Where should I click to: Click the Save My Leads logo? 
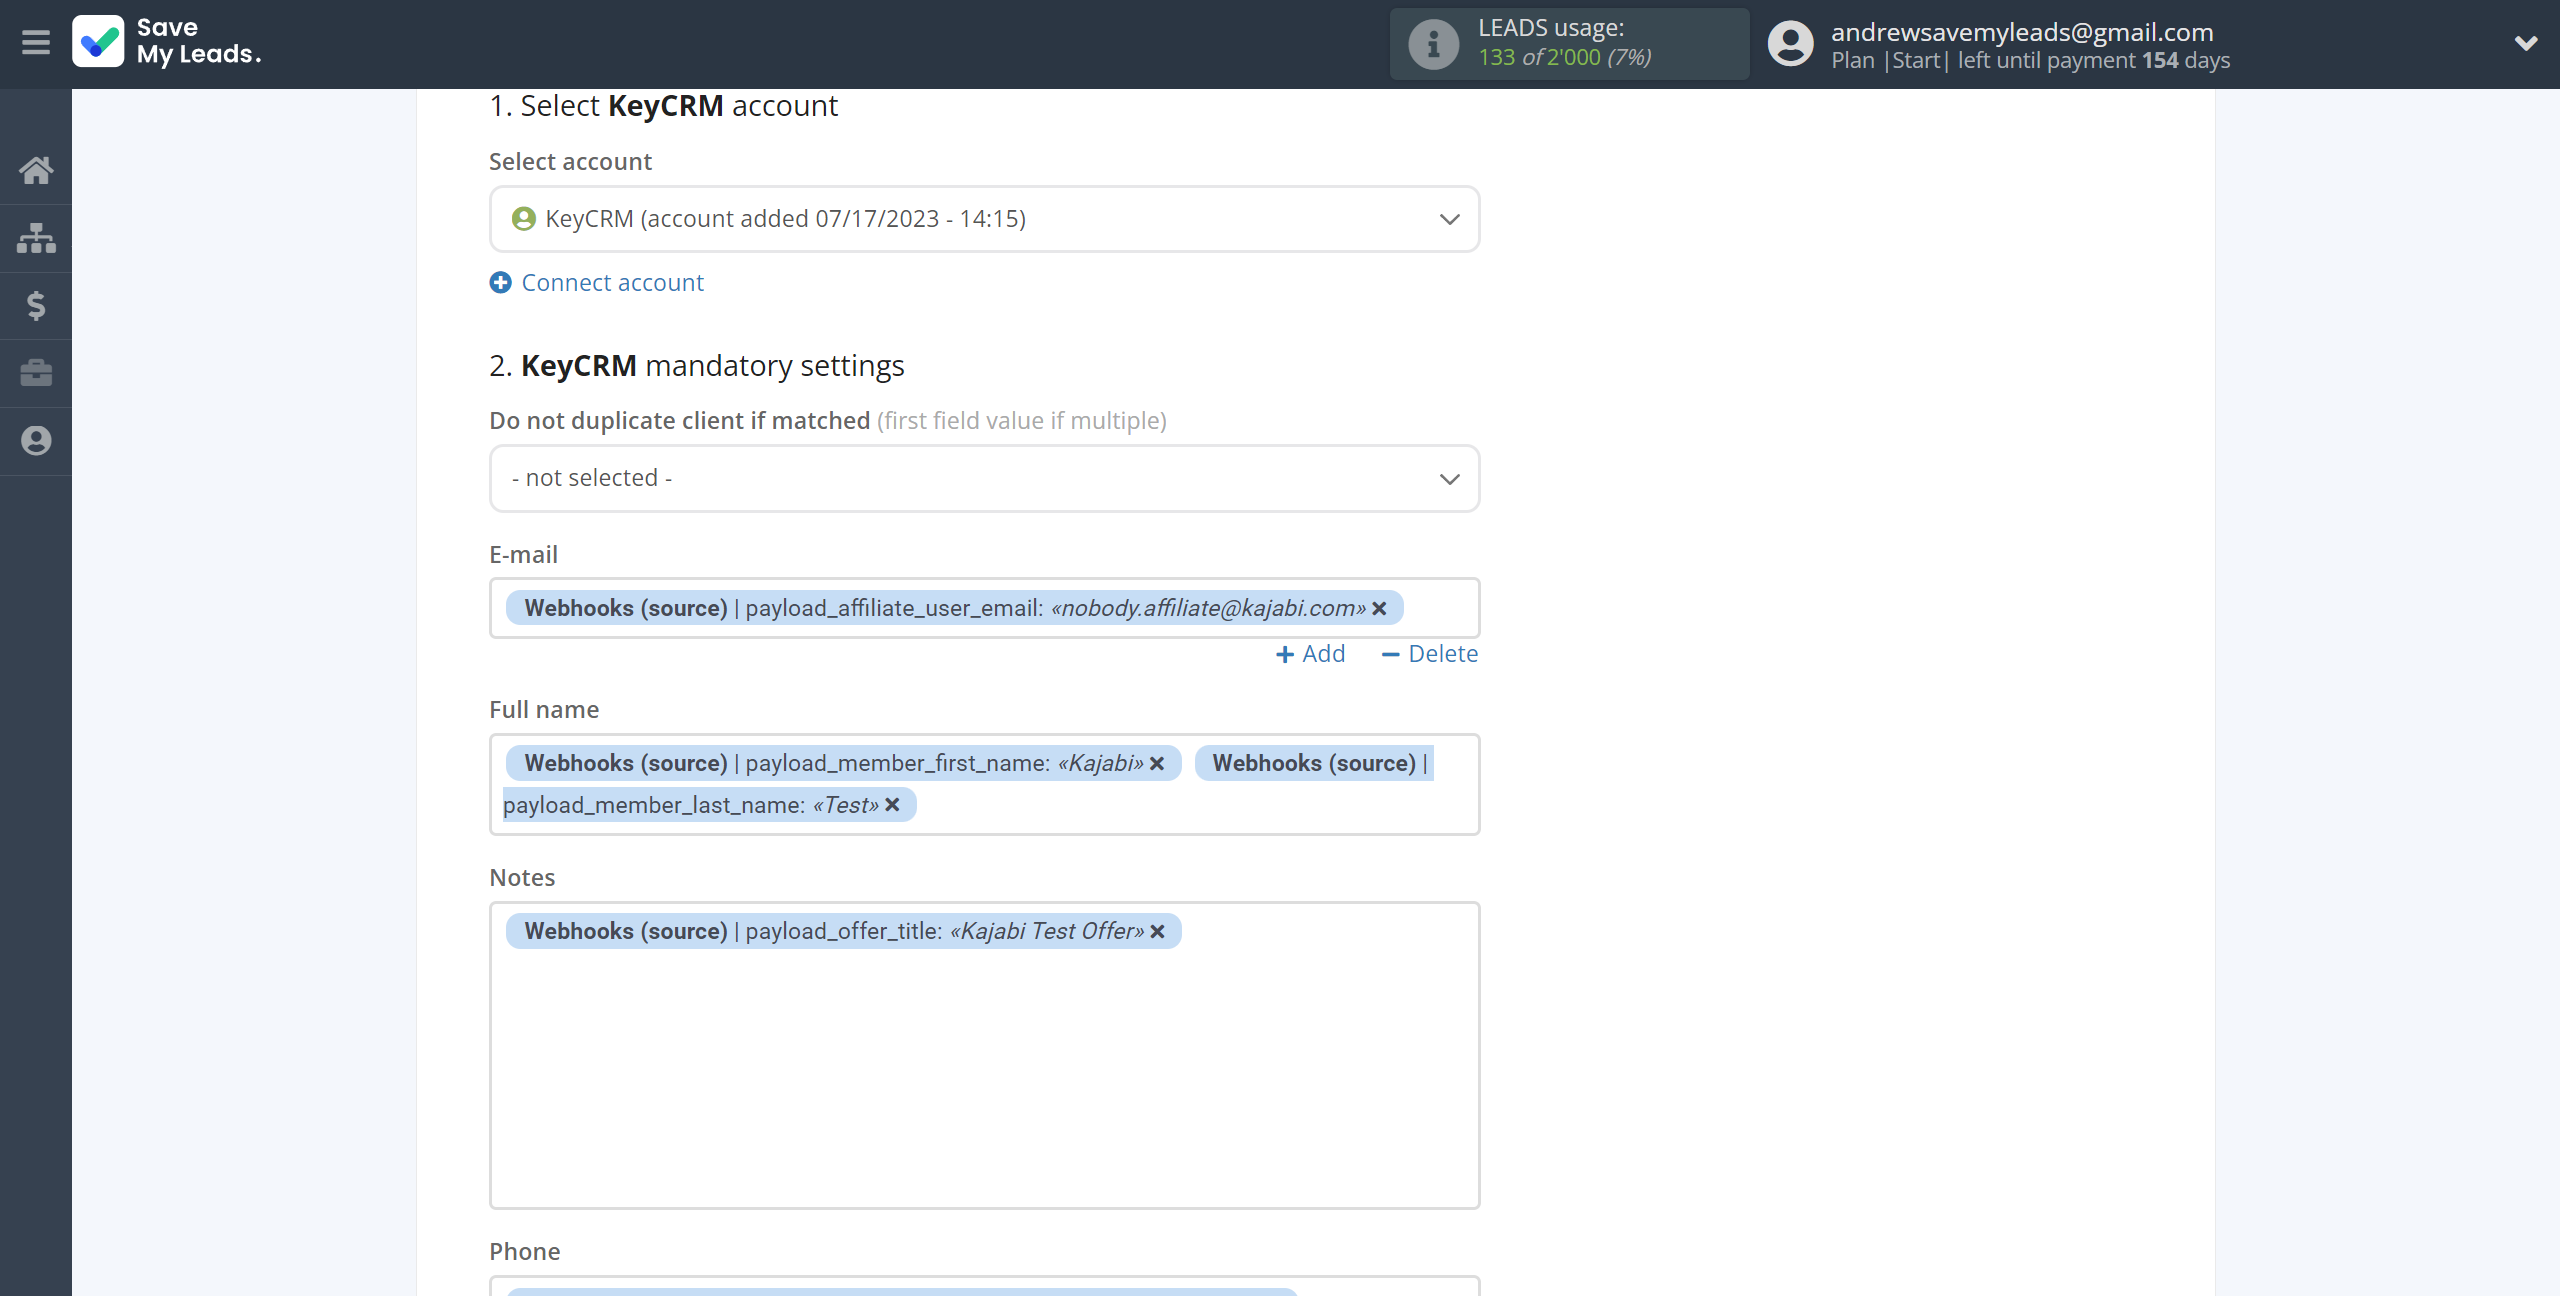pos(167,42)
